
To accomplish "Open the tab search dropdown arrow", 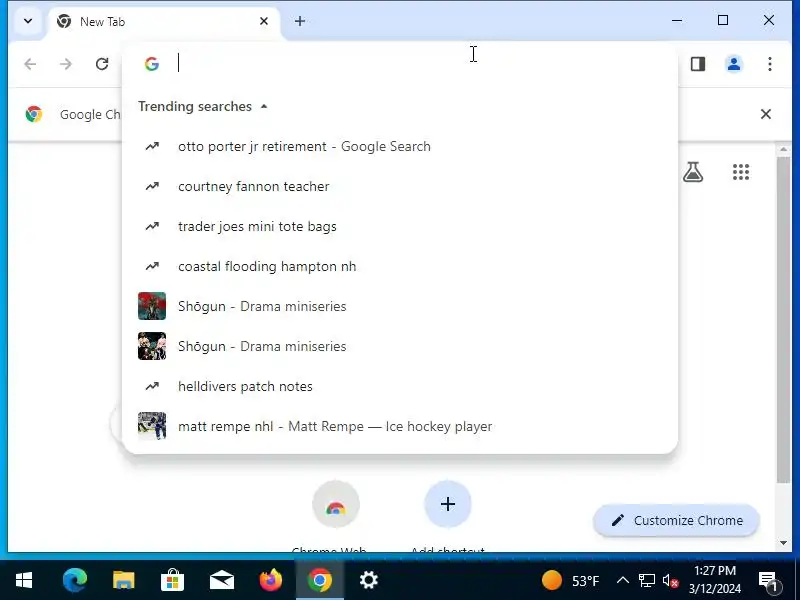I will pyautogui.click(x=28, y=21).
